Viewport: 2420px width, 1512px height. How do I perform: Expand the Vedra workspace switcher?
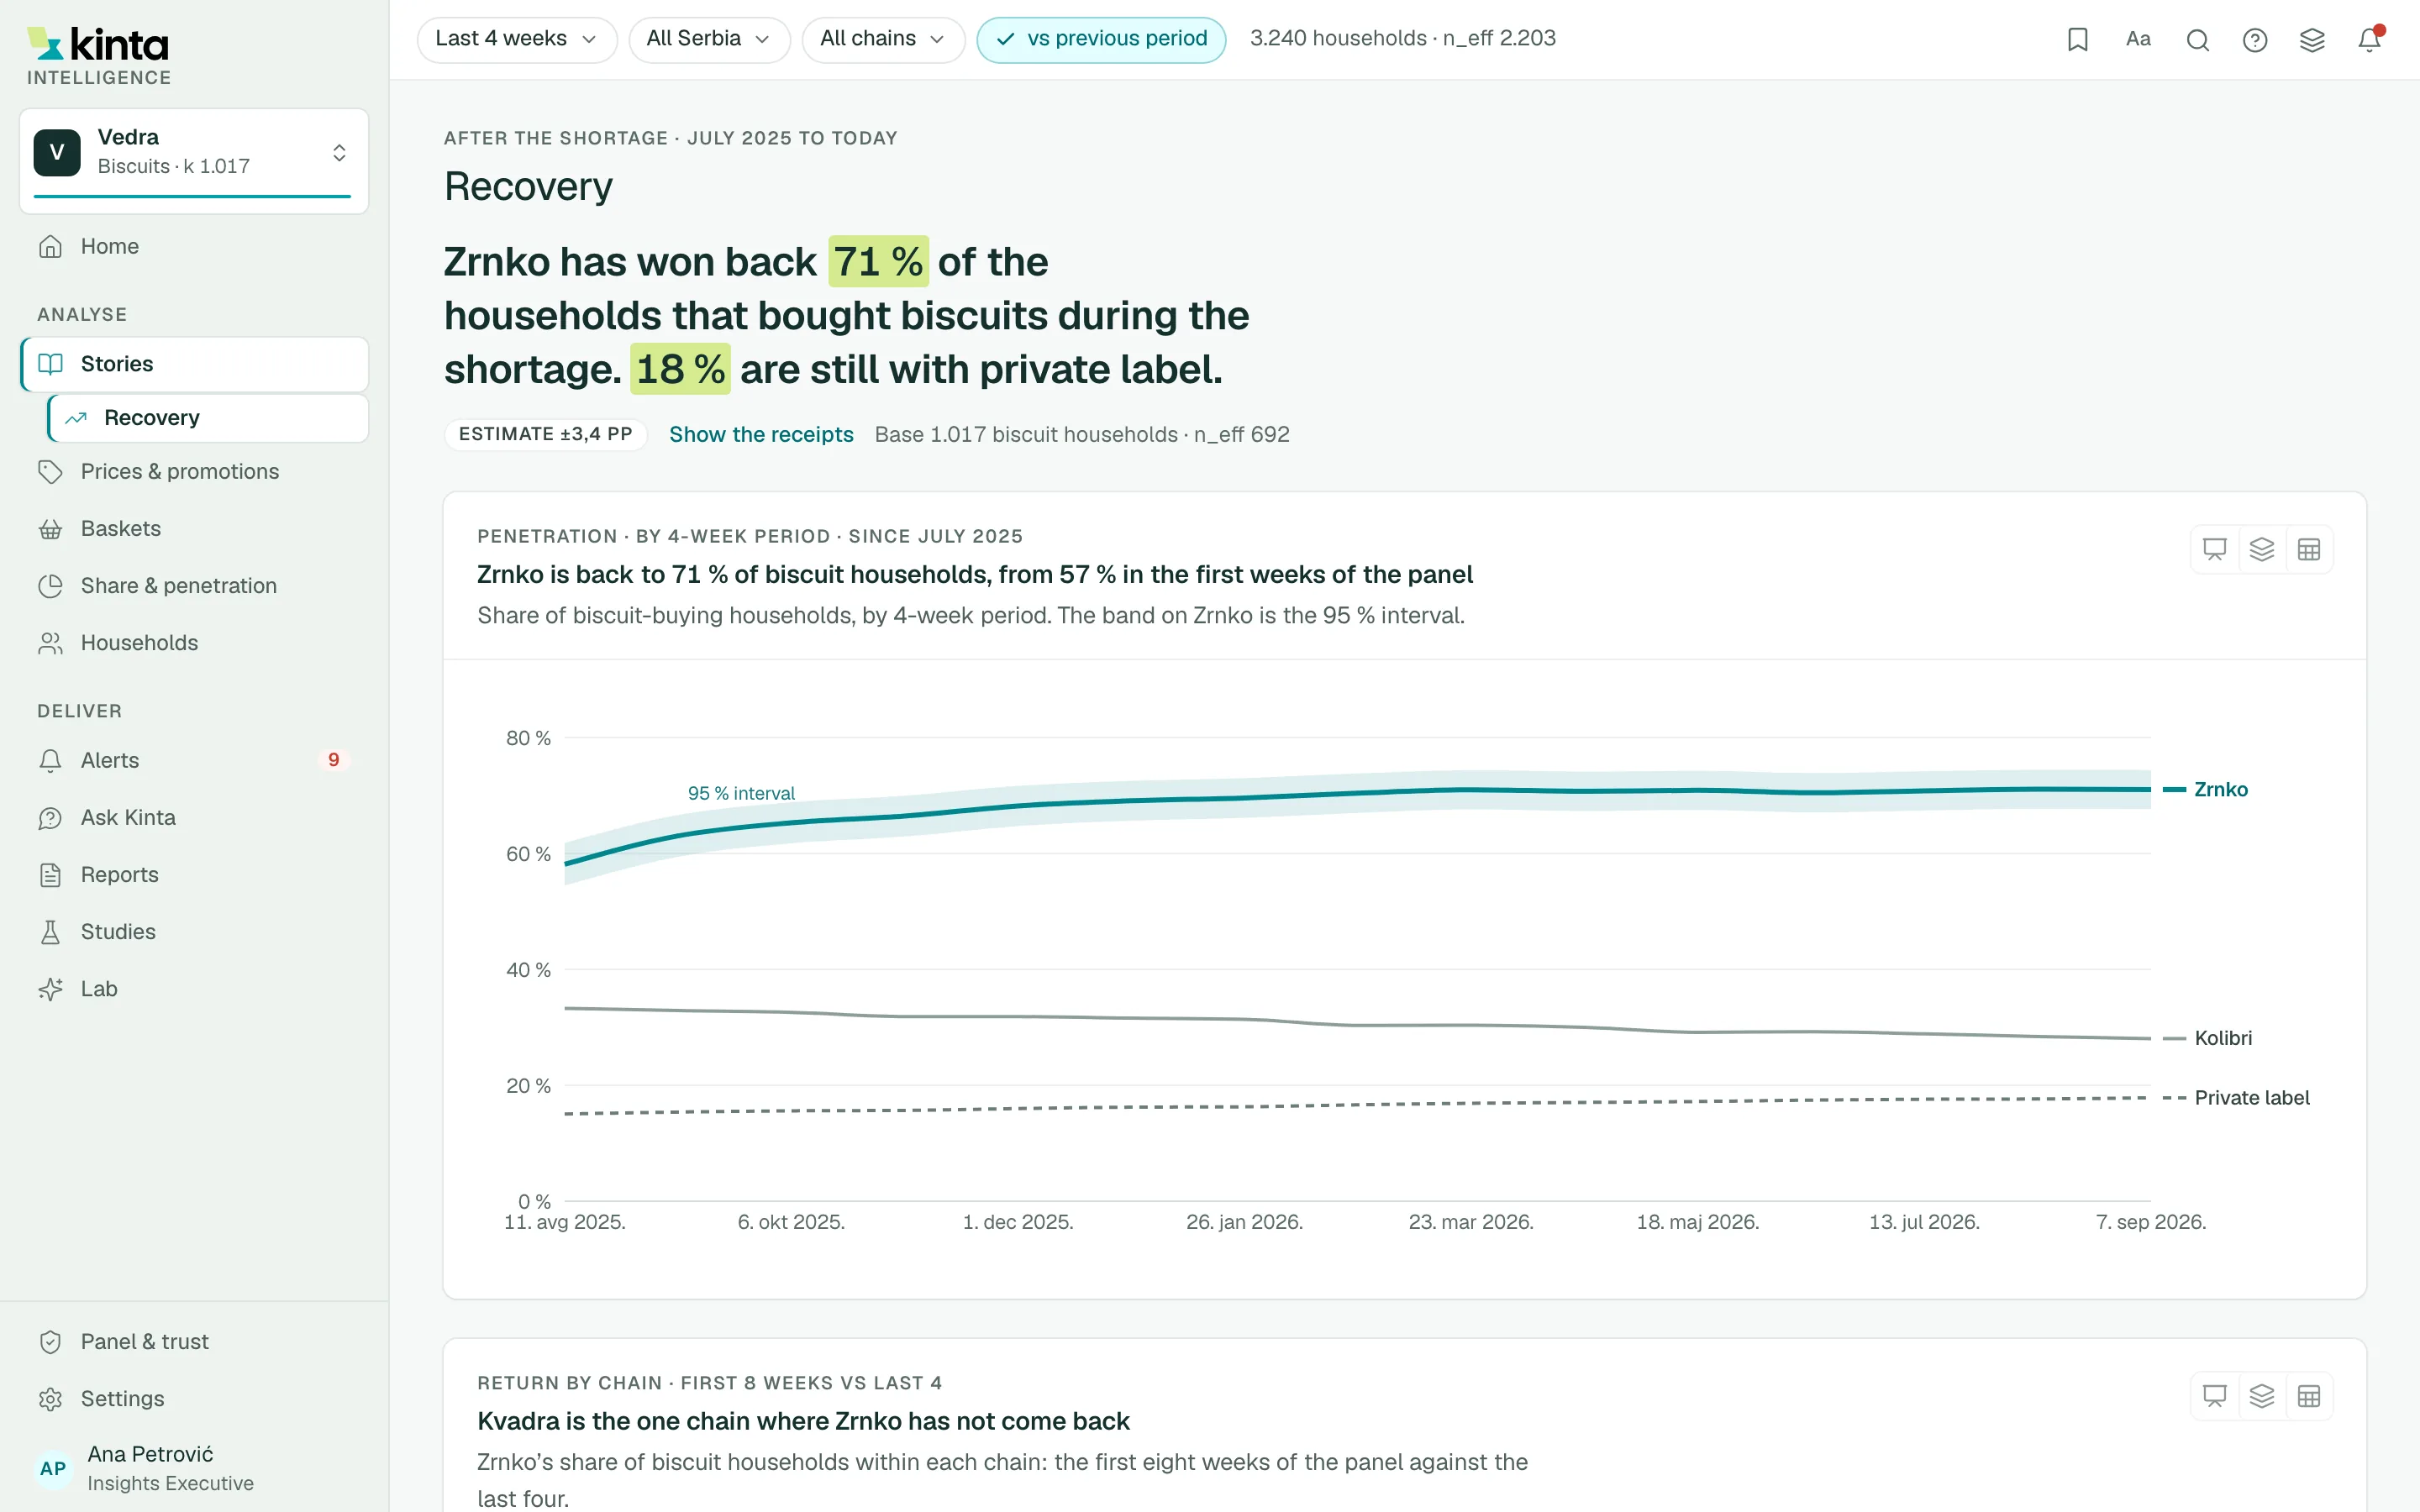[194, 160]
